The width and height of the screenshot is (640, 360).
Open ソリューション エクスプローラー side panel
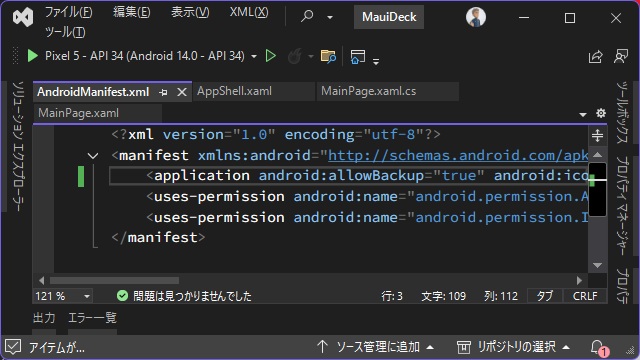coord(18,146)
